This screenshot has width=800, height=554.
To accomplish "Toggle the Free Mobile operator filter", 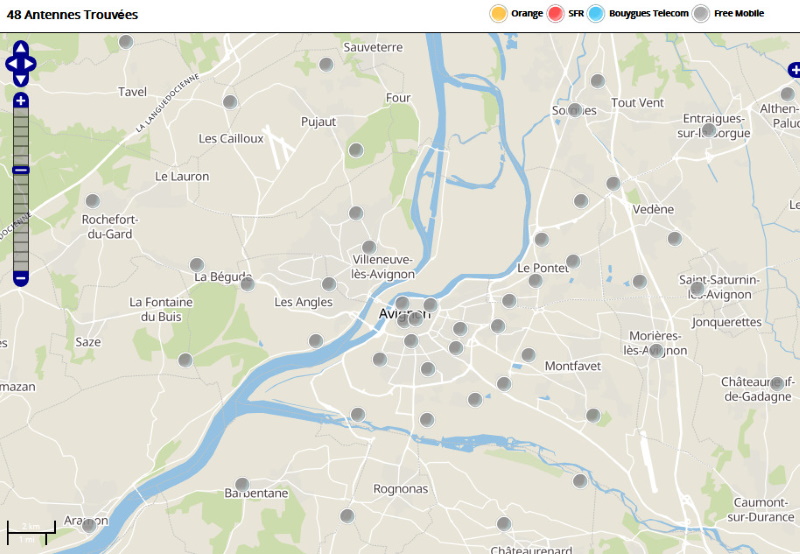I will point(702,14).
